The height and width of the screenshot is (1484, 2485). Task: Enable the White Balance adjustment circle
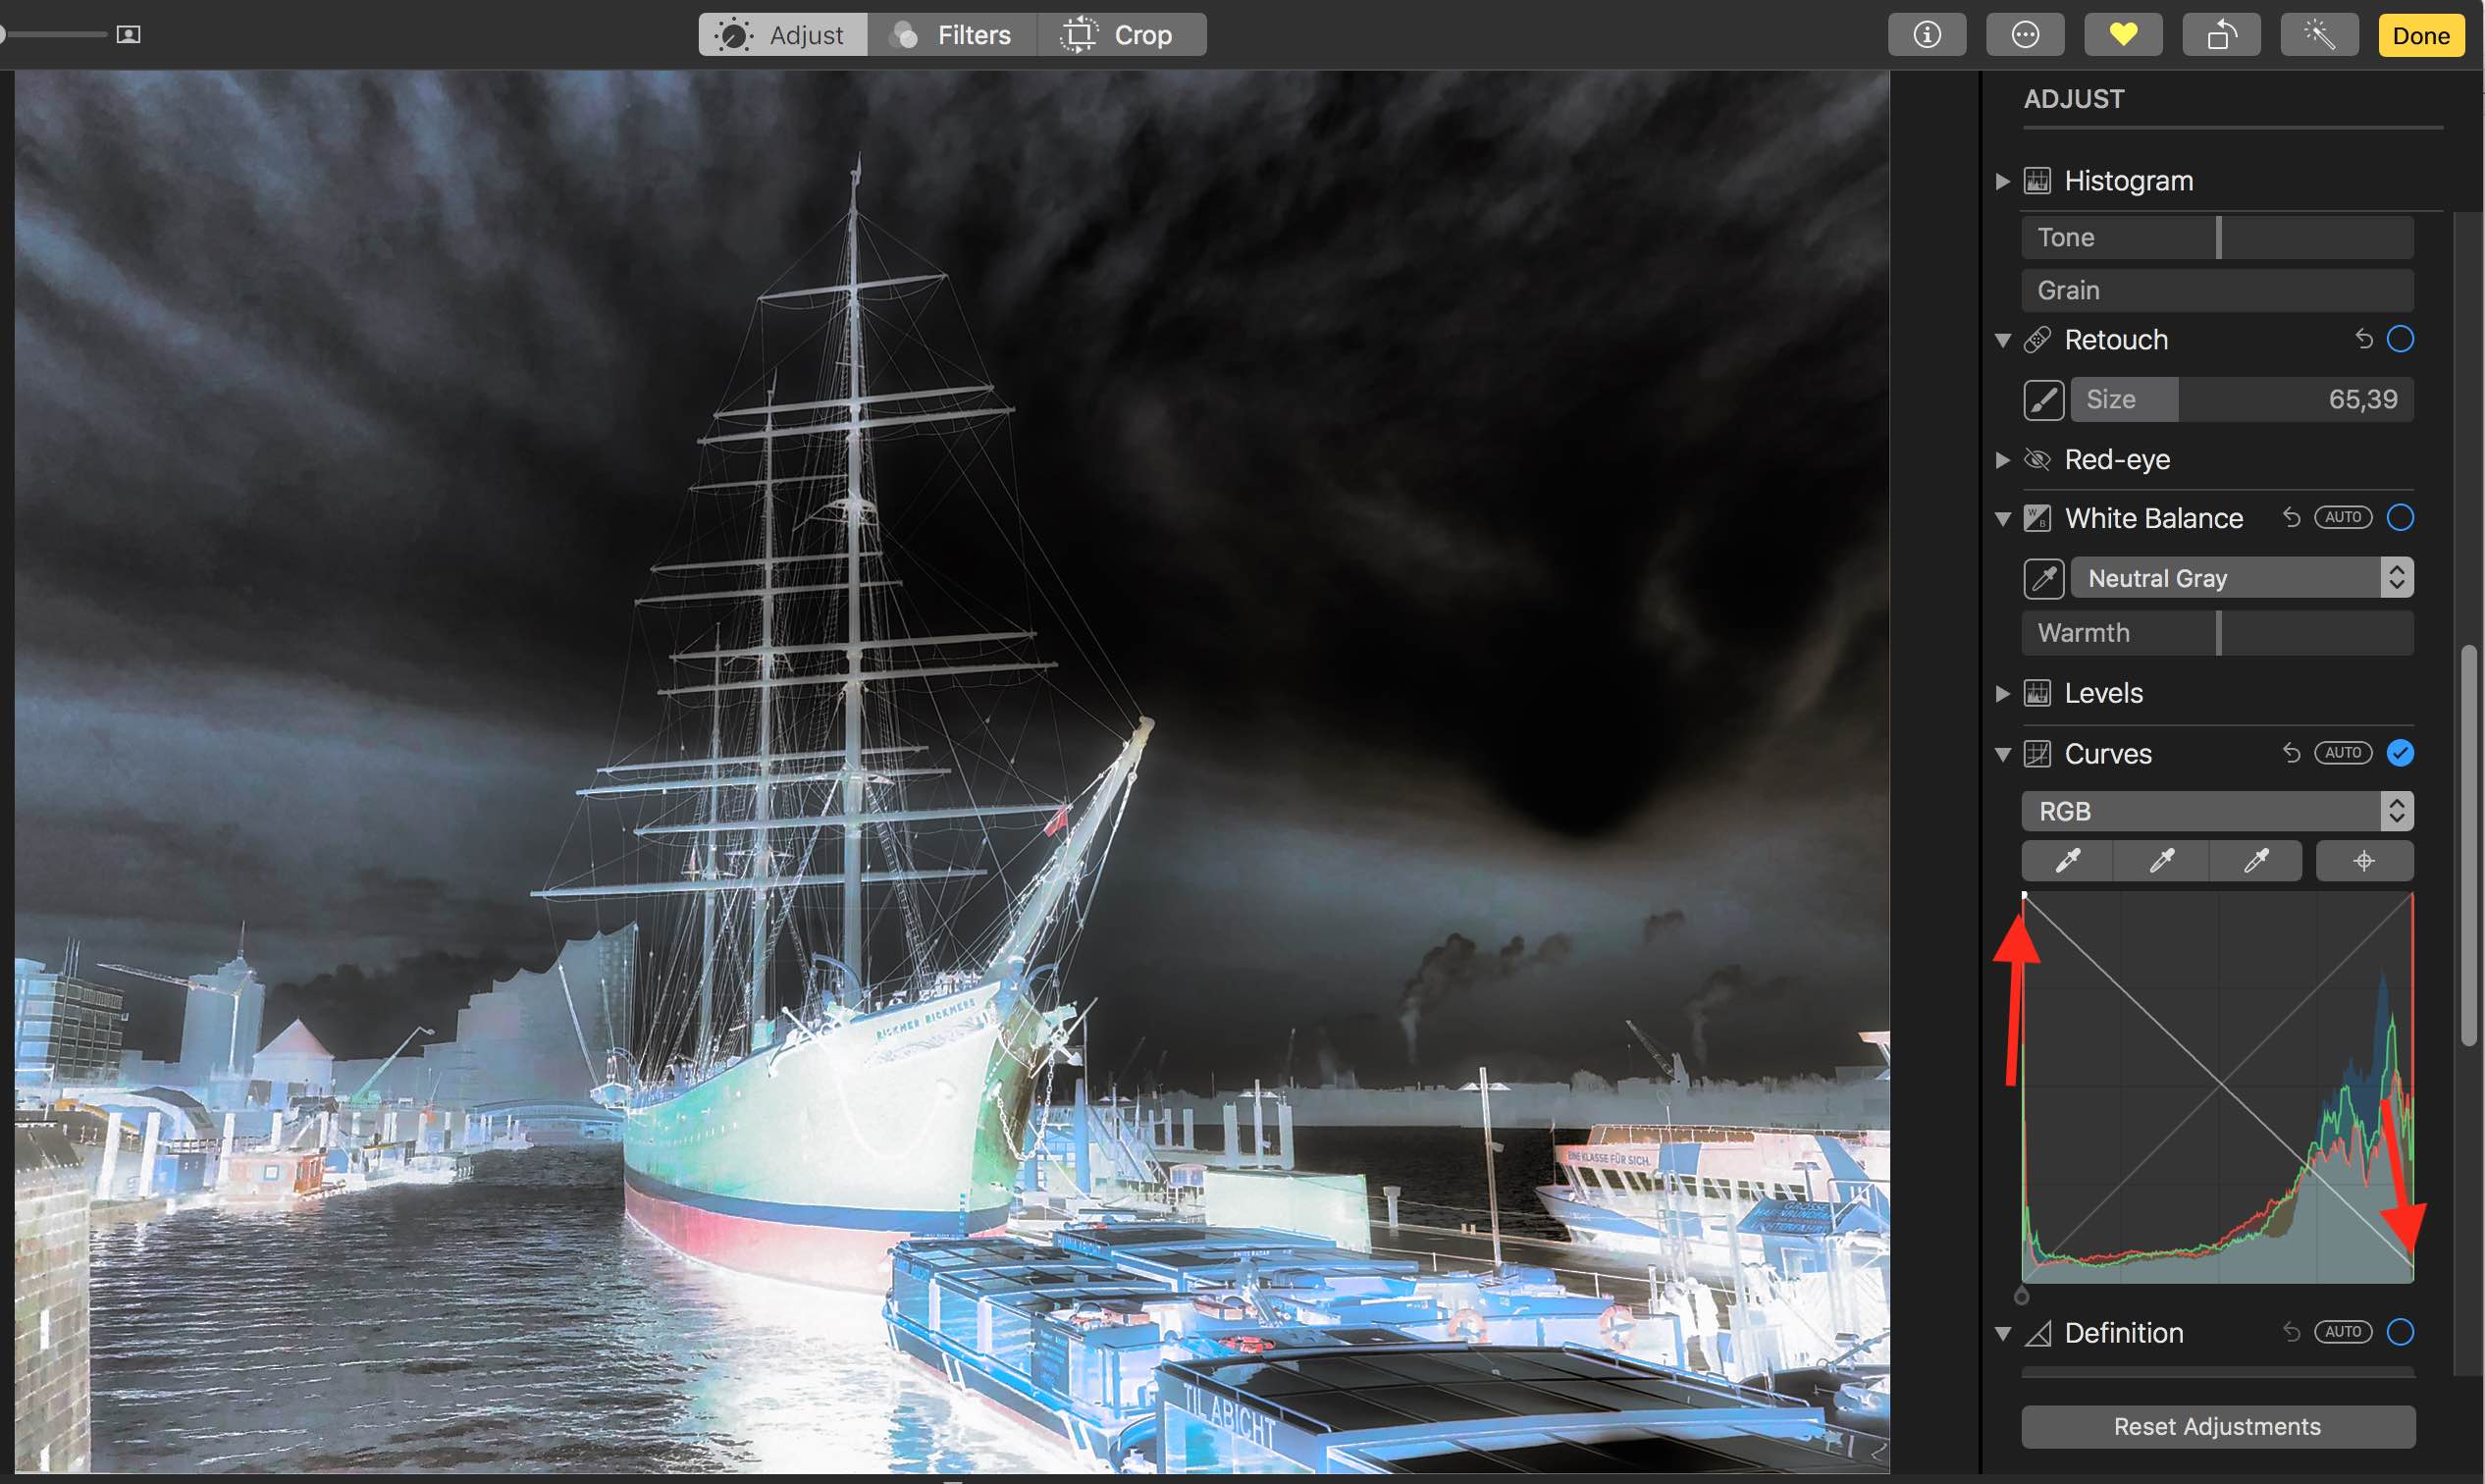pos(2400,518)
